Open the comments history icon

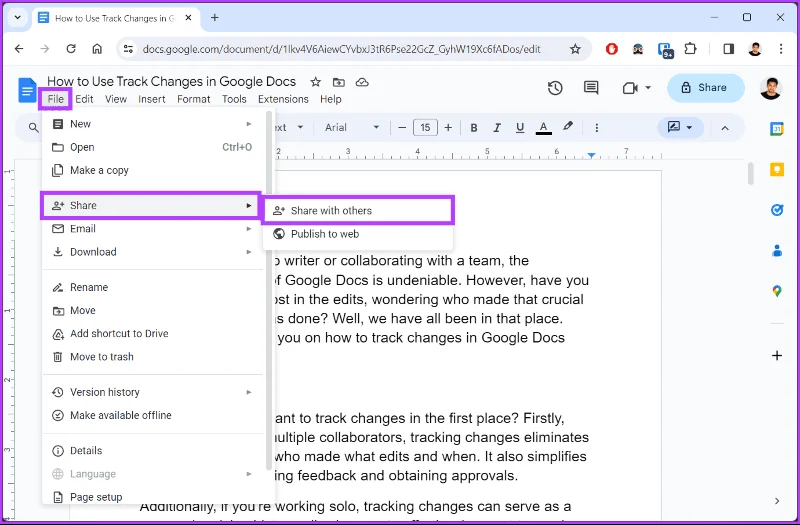click(x=591, y=88)
